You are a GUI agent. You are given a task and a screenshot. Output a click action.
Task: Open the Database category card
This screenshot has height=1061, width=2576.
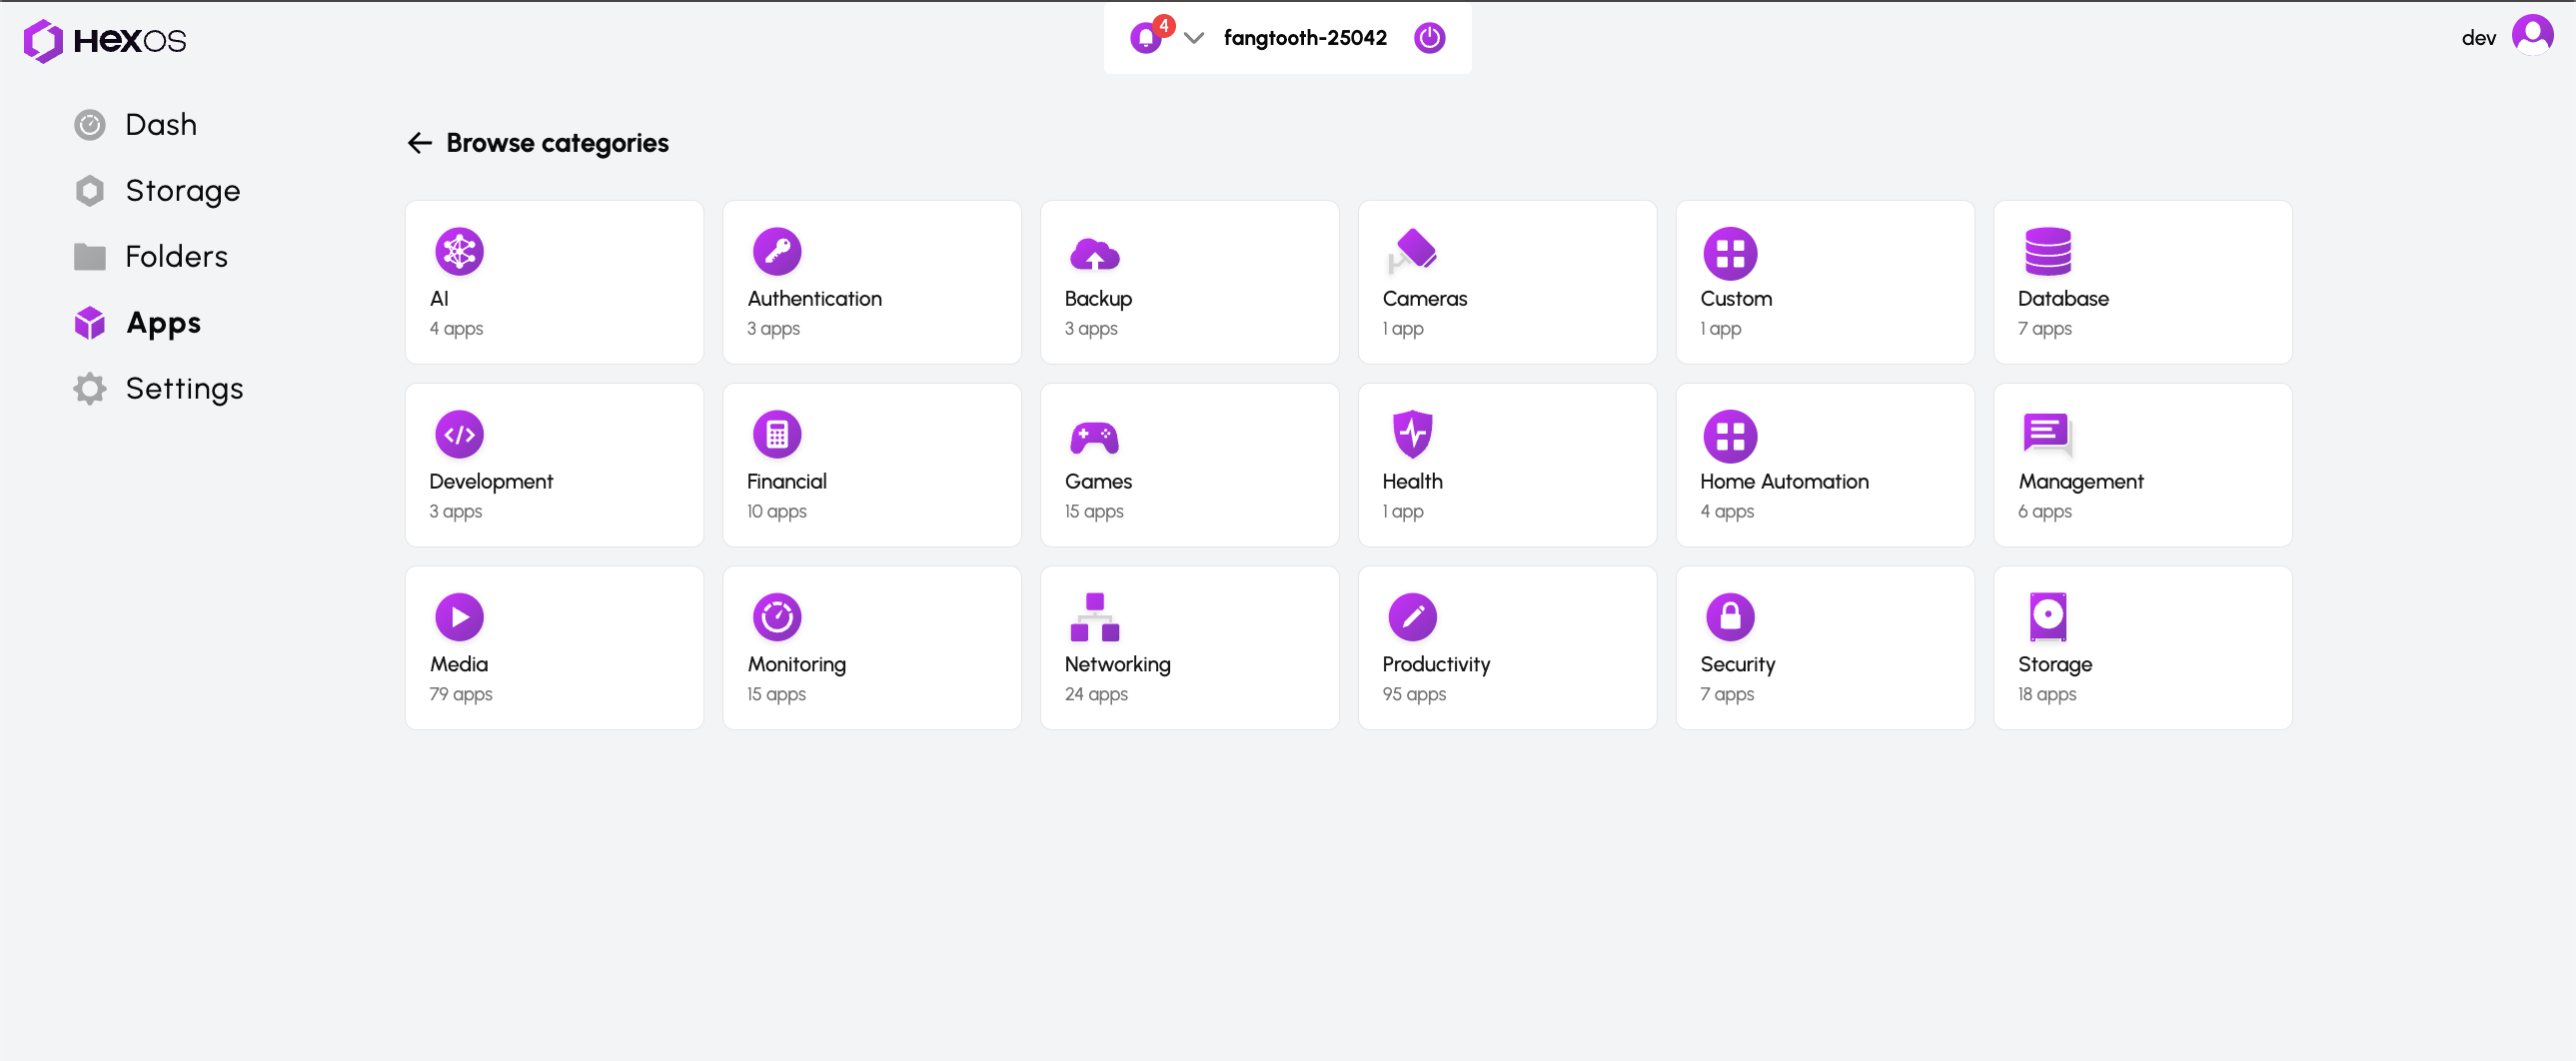(2142, 282)
